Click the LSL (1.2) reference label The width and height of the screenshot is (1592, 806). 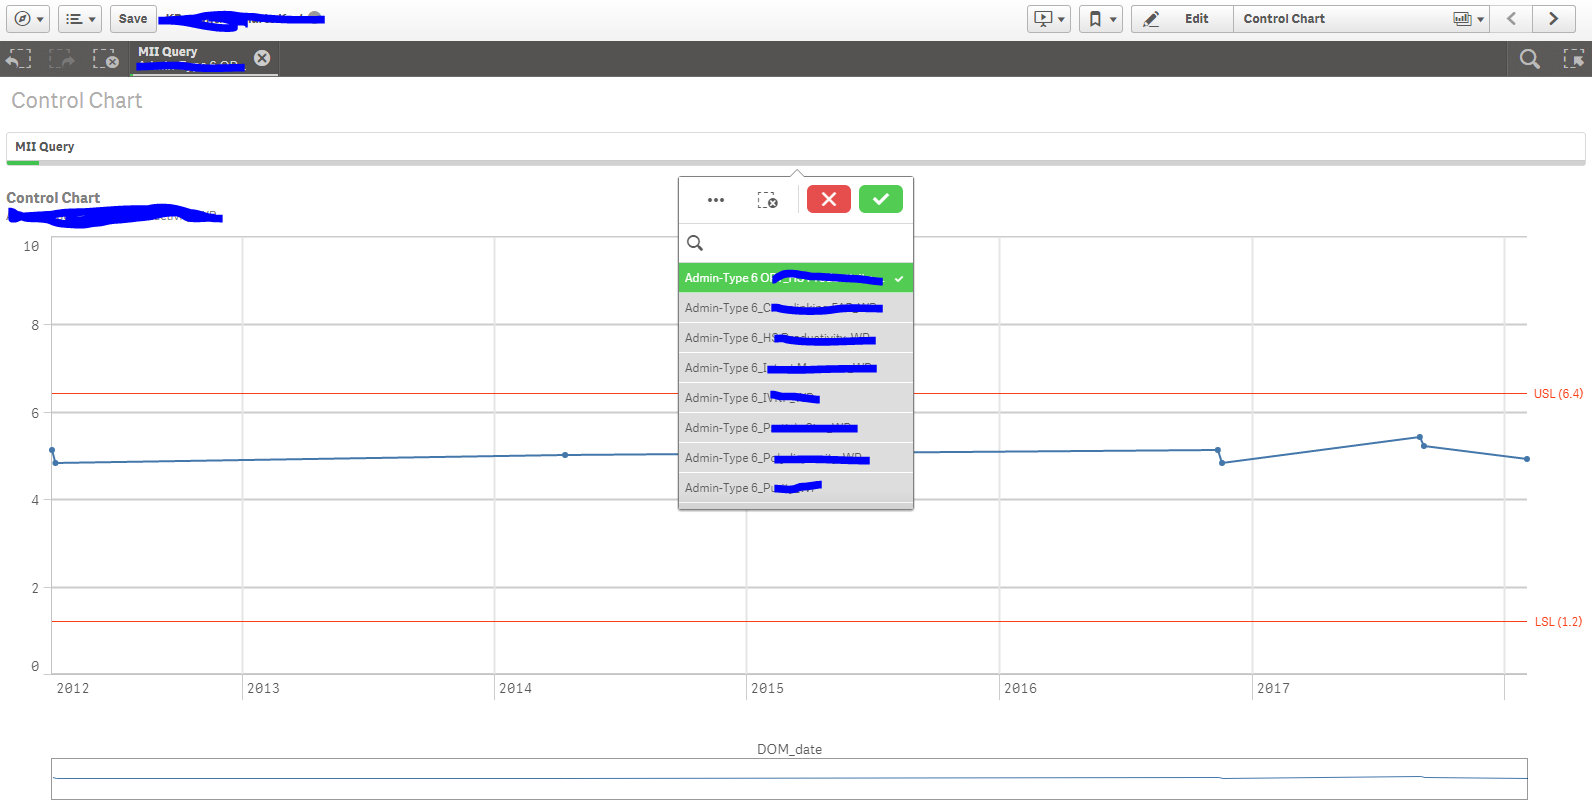click(x=1559, y=622)
